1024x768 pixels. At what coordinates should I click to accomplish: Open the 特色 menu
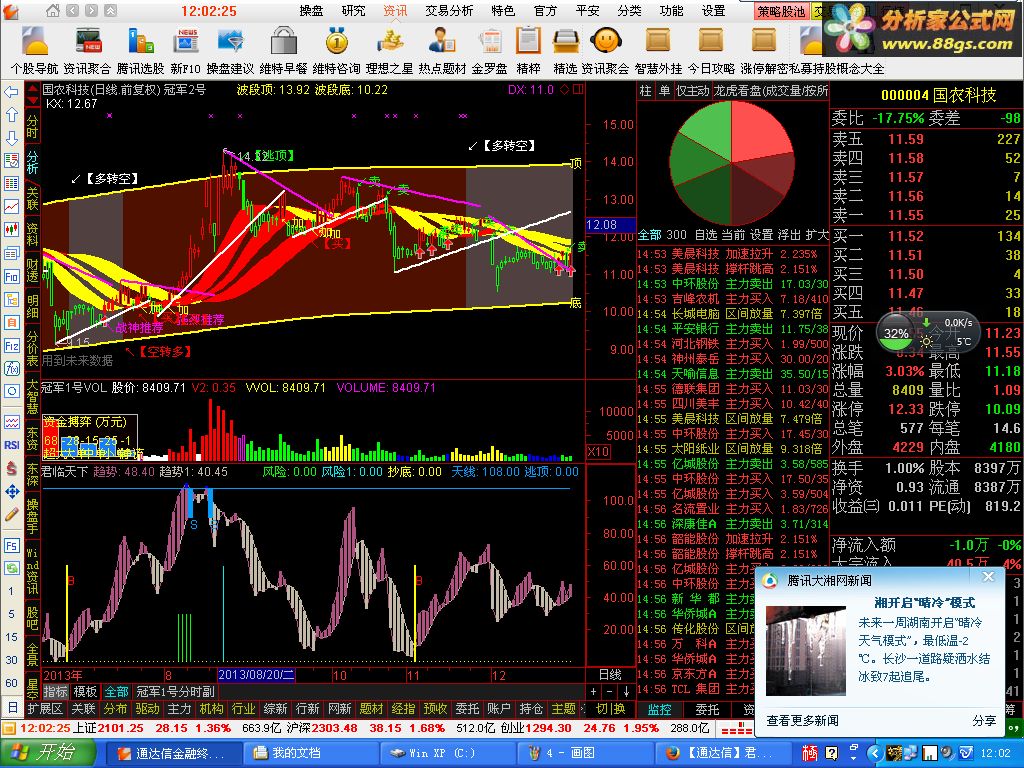tap(503, 10)
